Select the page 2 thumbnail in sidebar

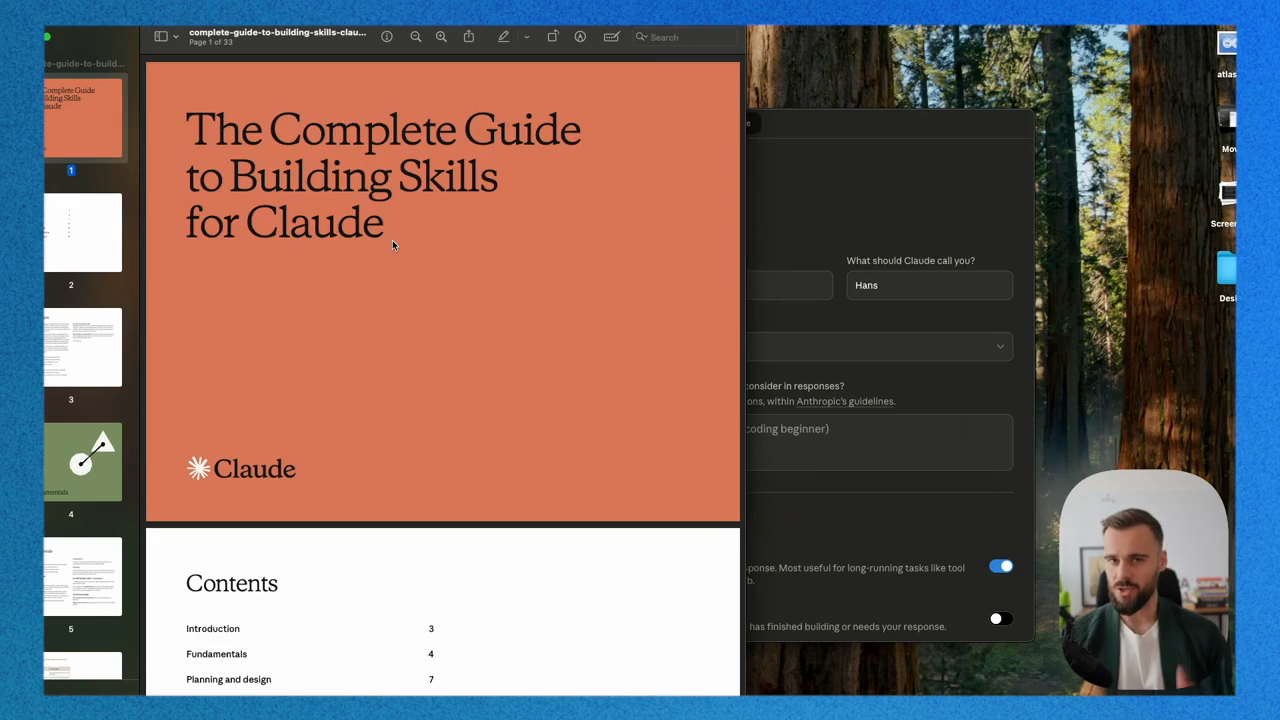point(83,232)
